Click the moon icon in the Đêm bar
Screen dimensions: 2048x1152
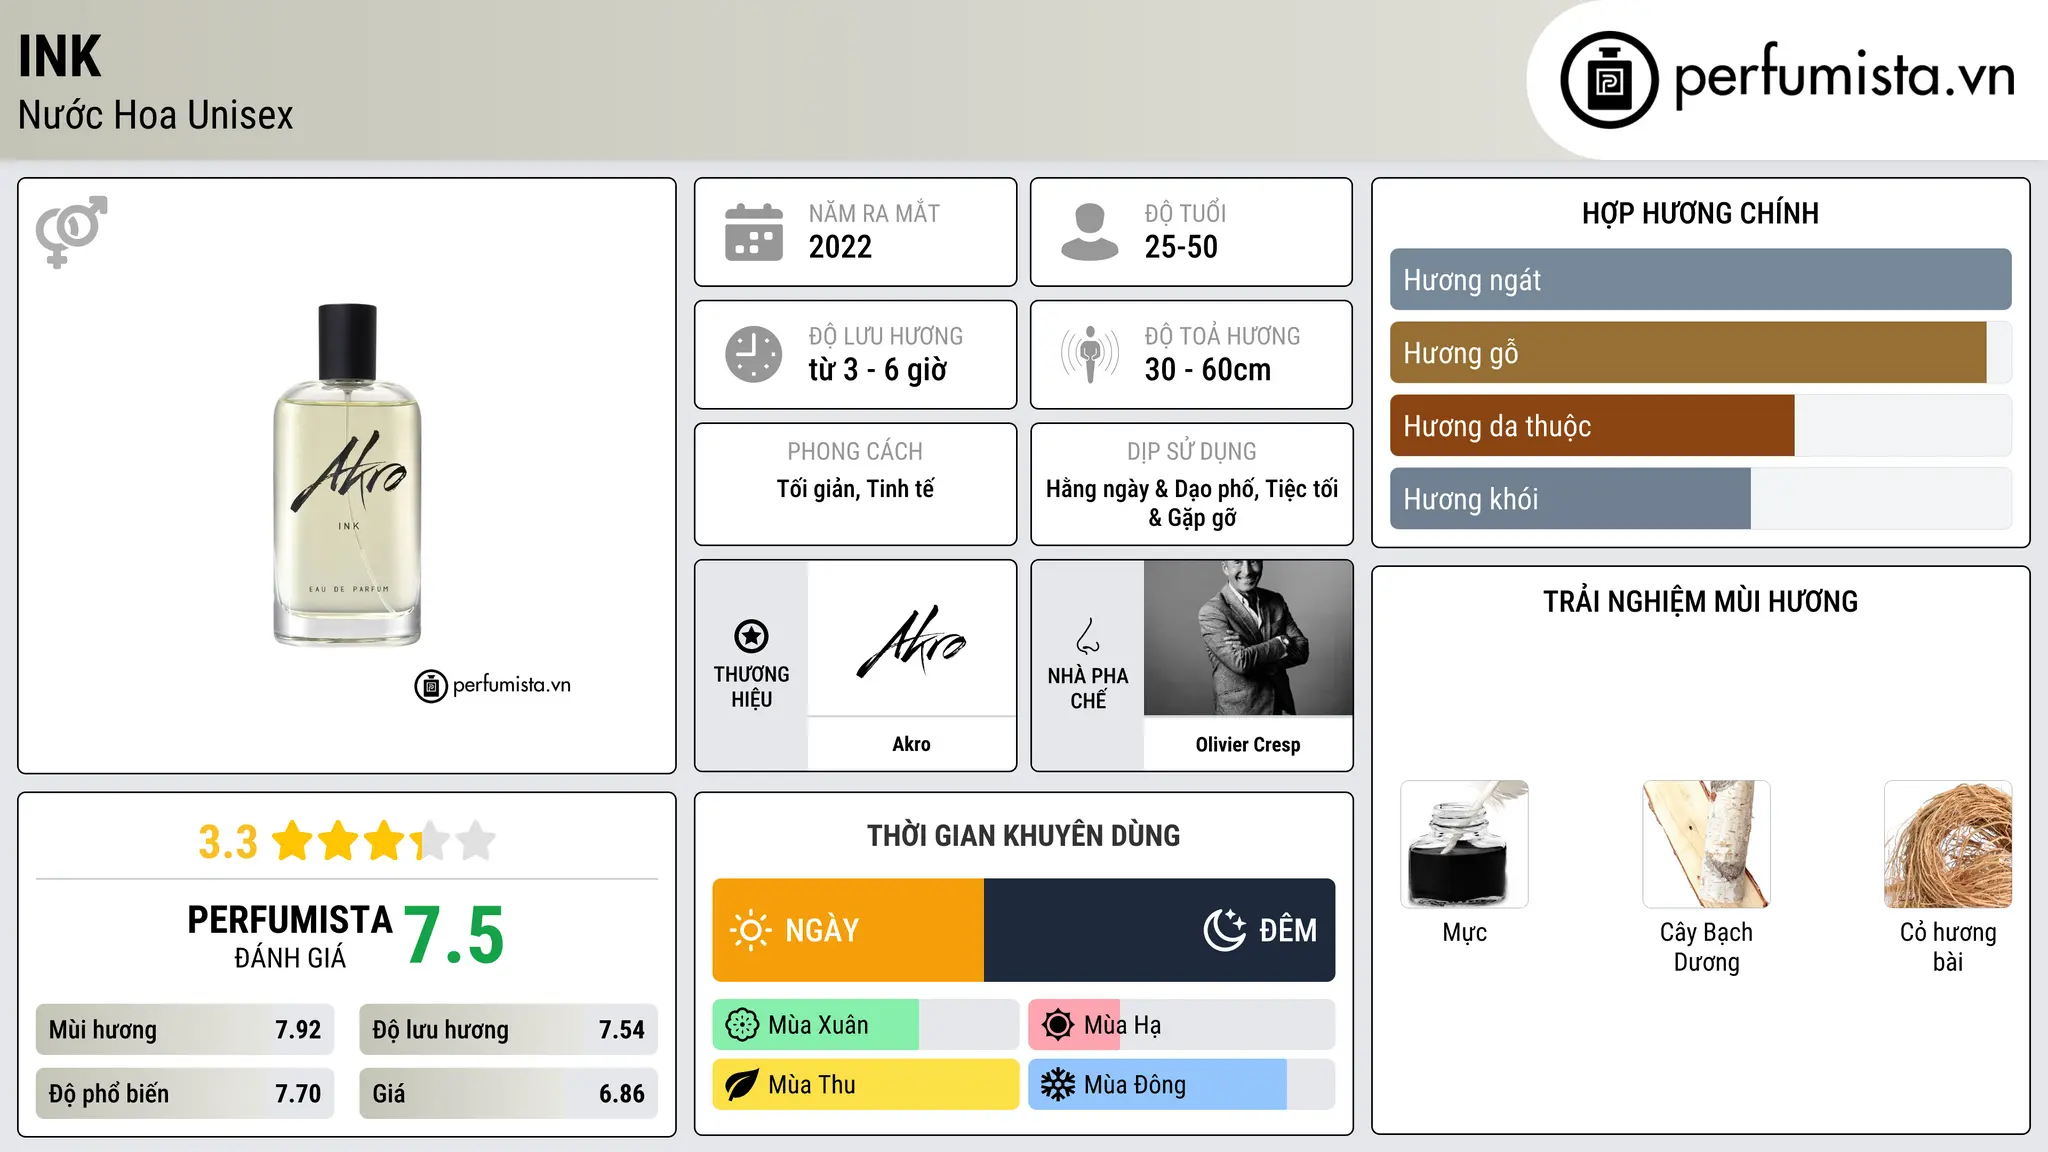pyautogui.click(x=1225, y=930)
